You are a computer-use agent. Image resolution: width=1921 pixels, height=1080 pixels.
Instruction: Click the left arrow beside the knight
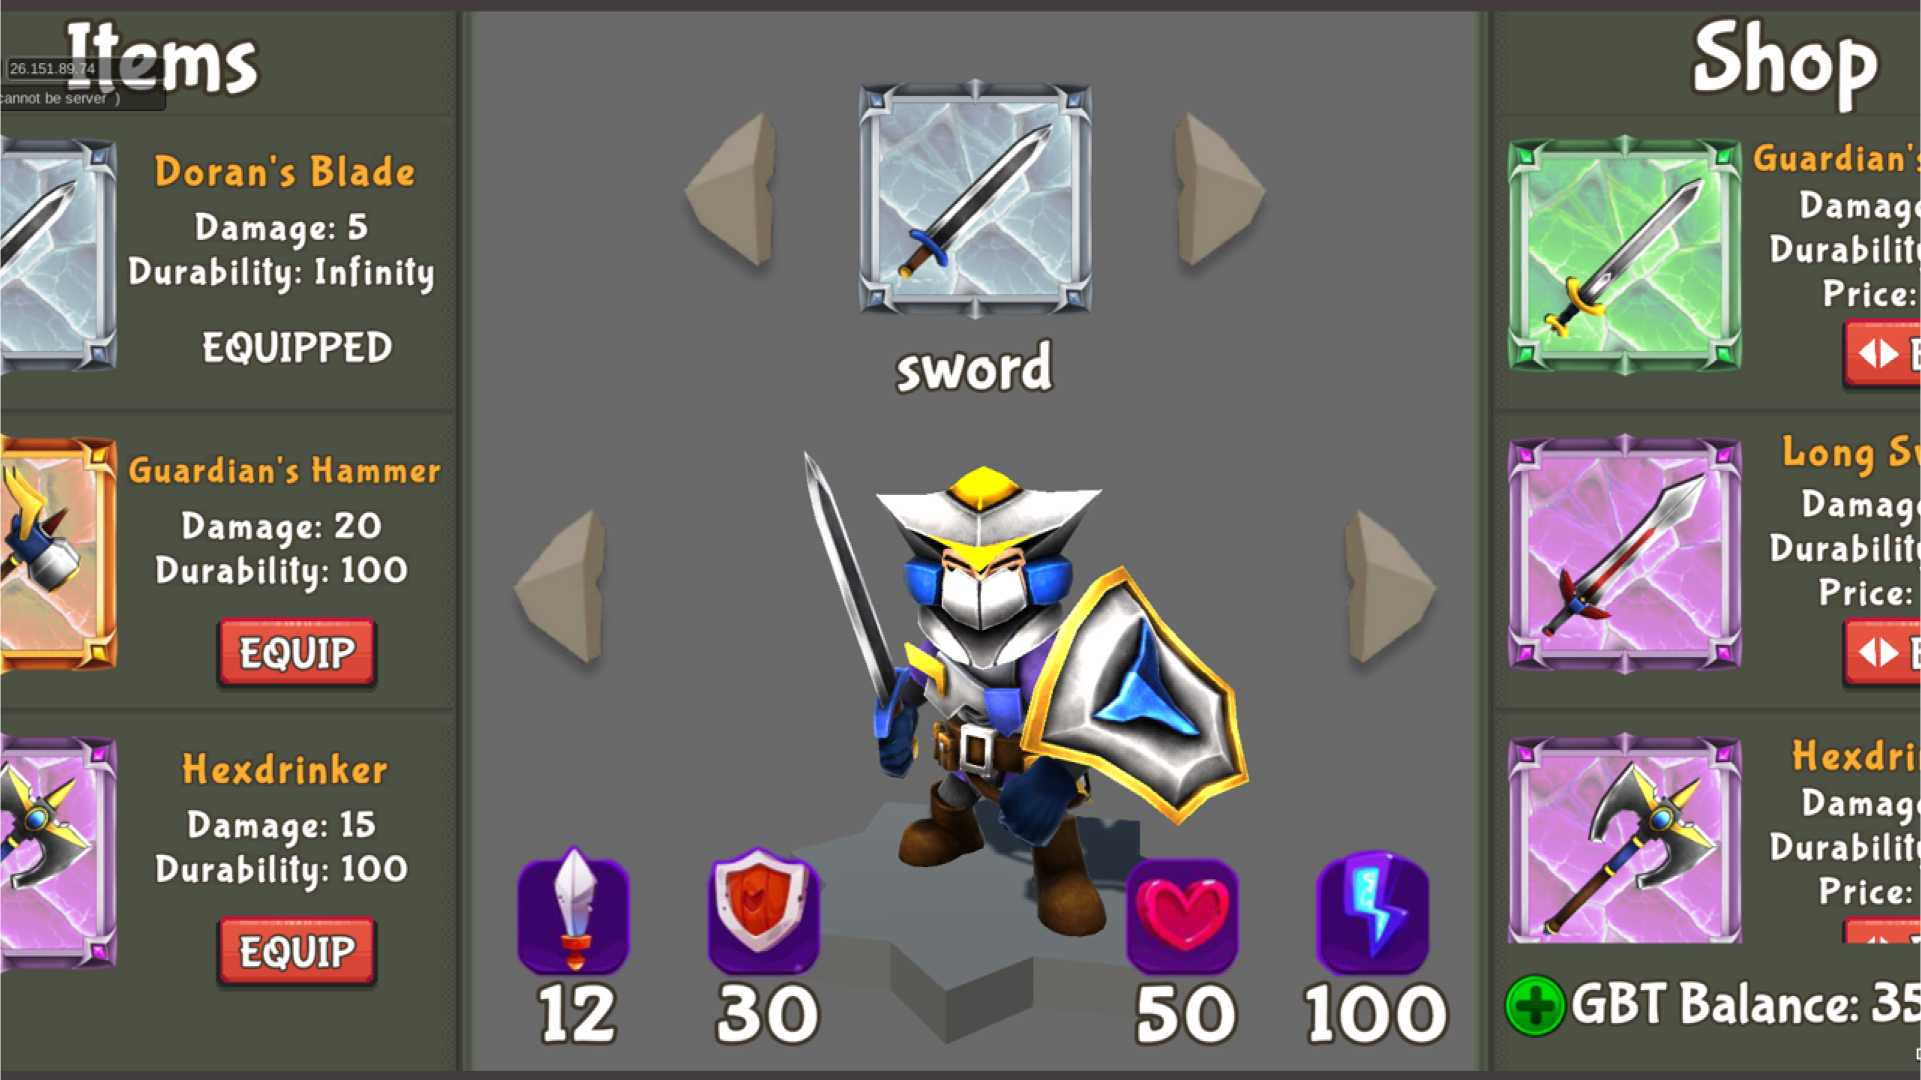(562, 587)
